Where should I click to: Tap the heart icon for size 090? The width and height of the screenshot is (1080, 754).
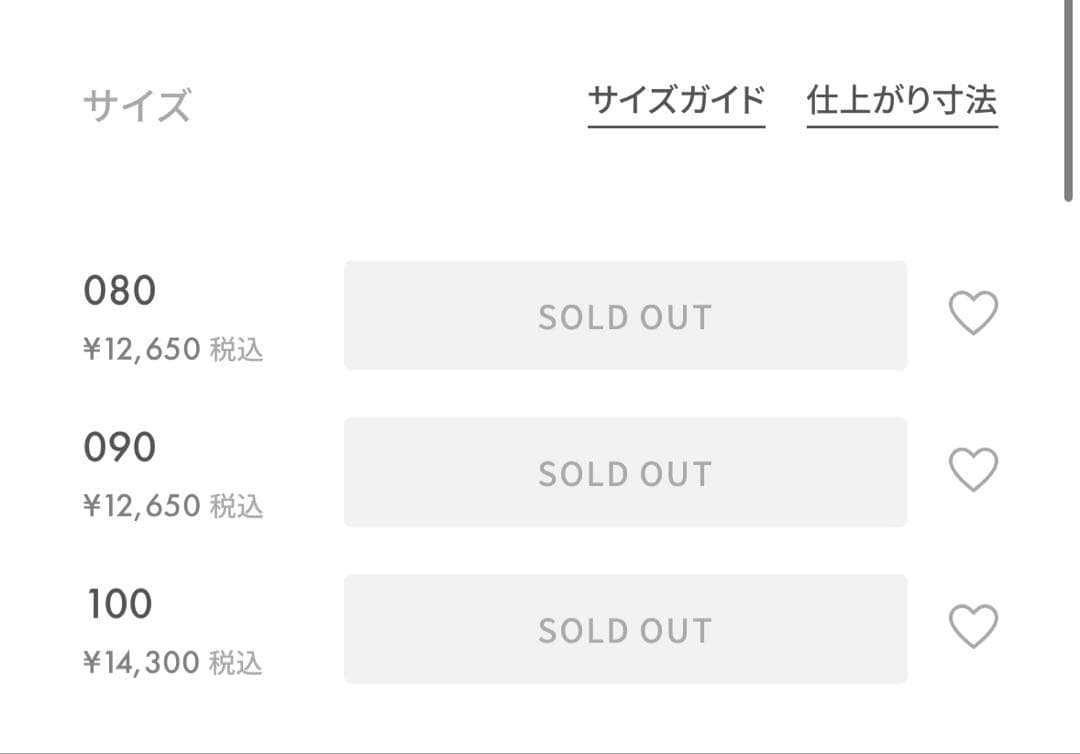click(x=972, y=470)
